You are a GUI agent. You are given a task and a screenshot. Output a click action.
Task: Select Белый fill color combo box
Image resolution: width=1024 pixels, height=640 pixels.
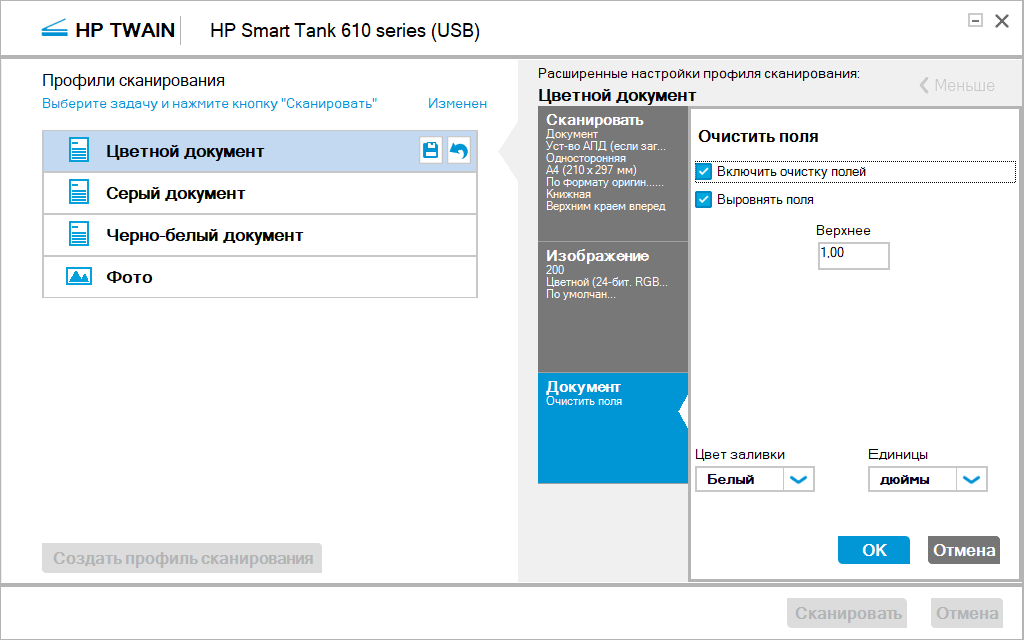[x=754, y=479]
